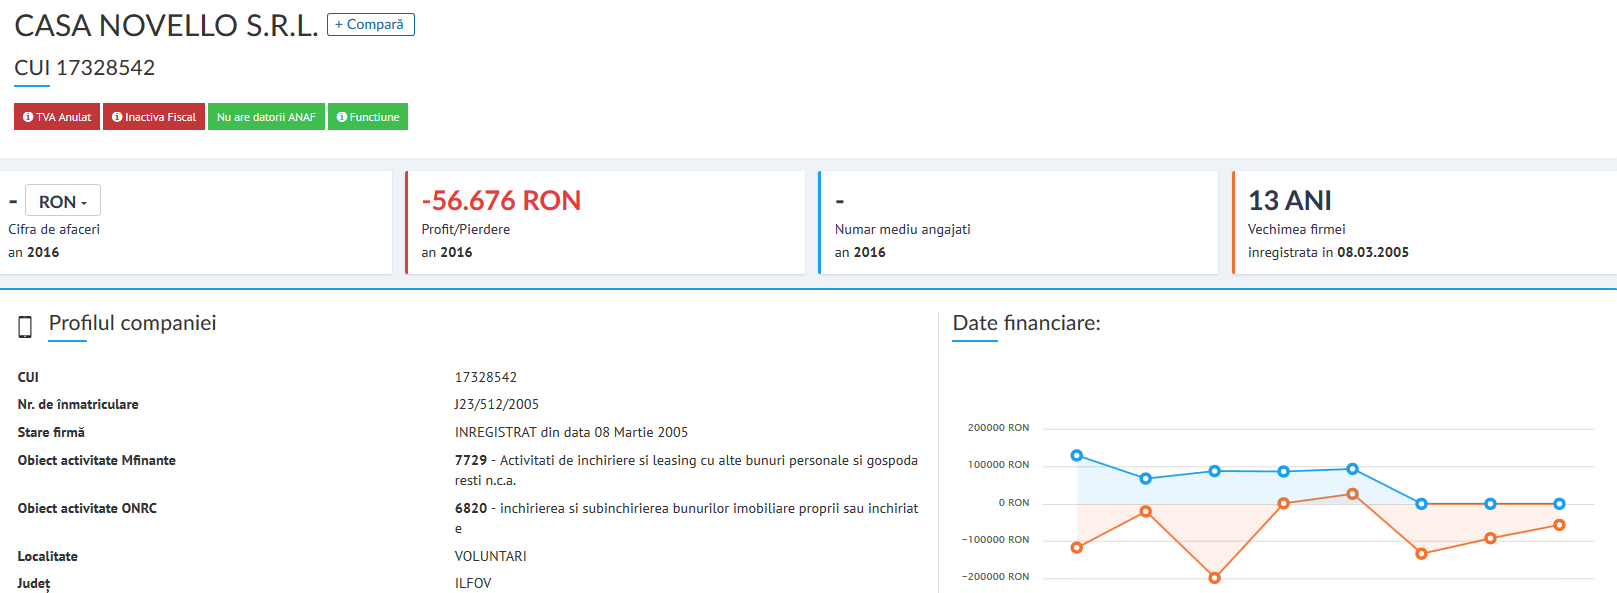Click the Inactiva Fiscal badge
Image resolution: width=1617 pixels, height=593 pixels.
click(154, 117)
